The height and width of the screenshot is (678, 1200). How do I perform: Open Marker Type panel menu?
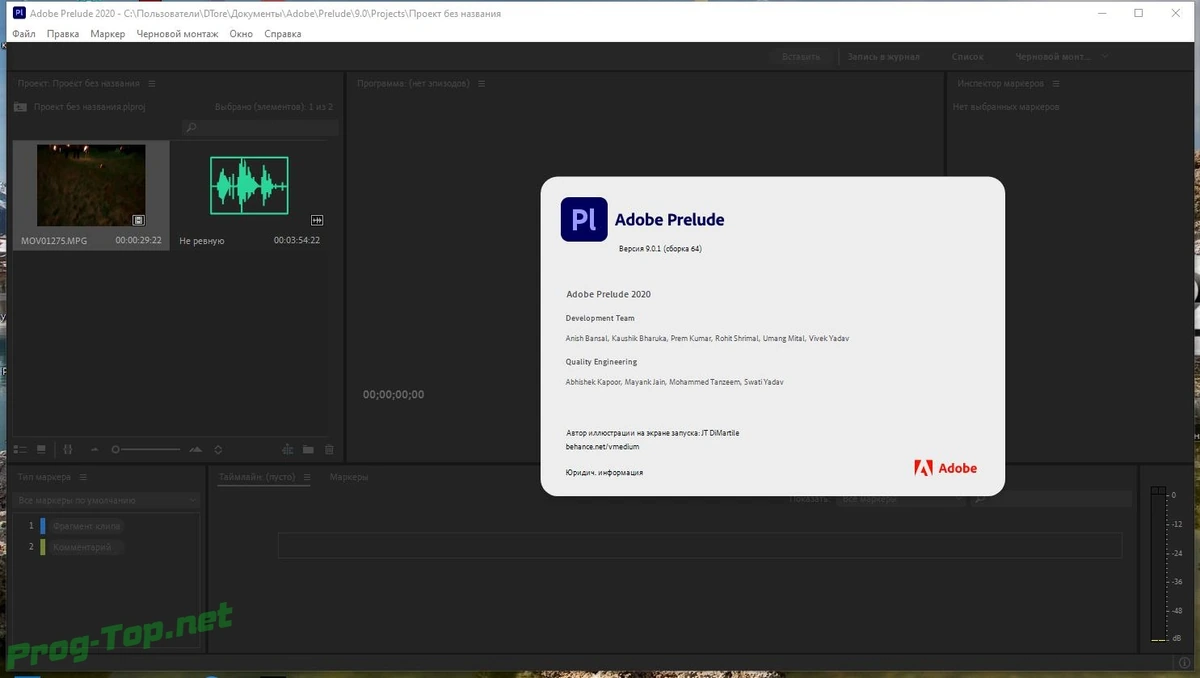pyautogui.click(x=83, y=478)
